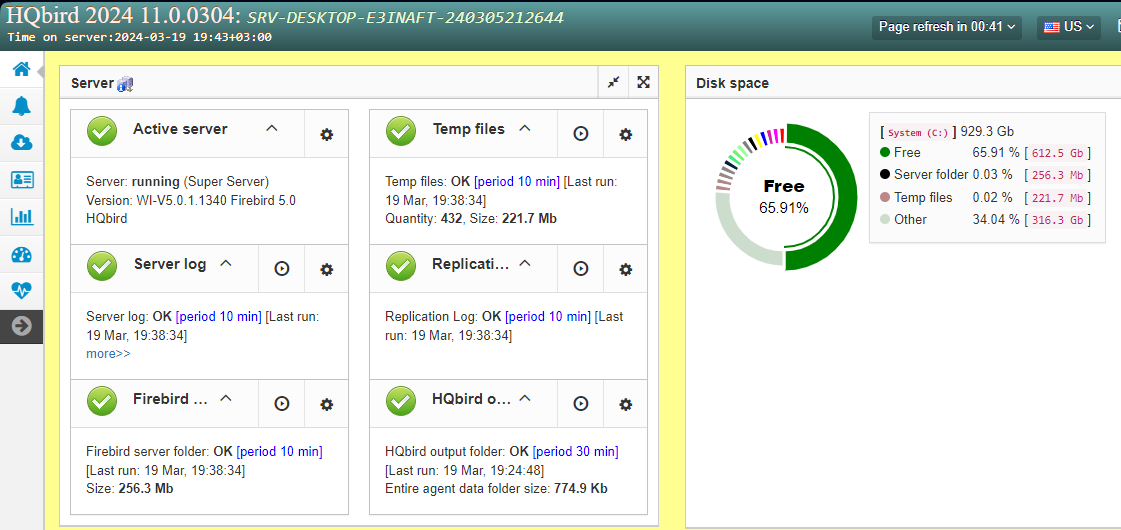
Task: Open the US language dropdown
Action: click(1069, 27)
